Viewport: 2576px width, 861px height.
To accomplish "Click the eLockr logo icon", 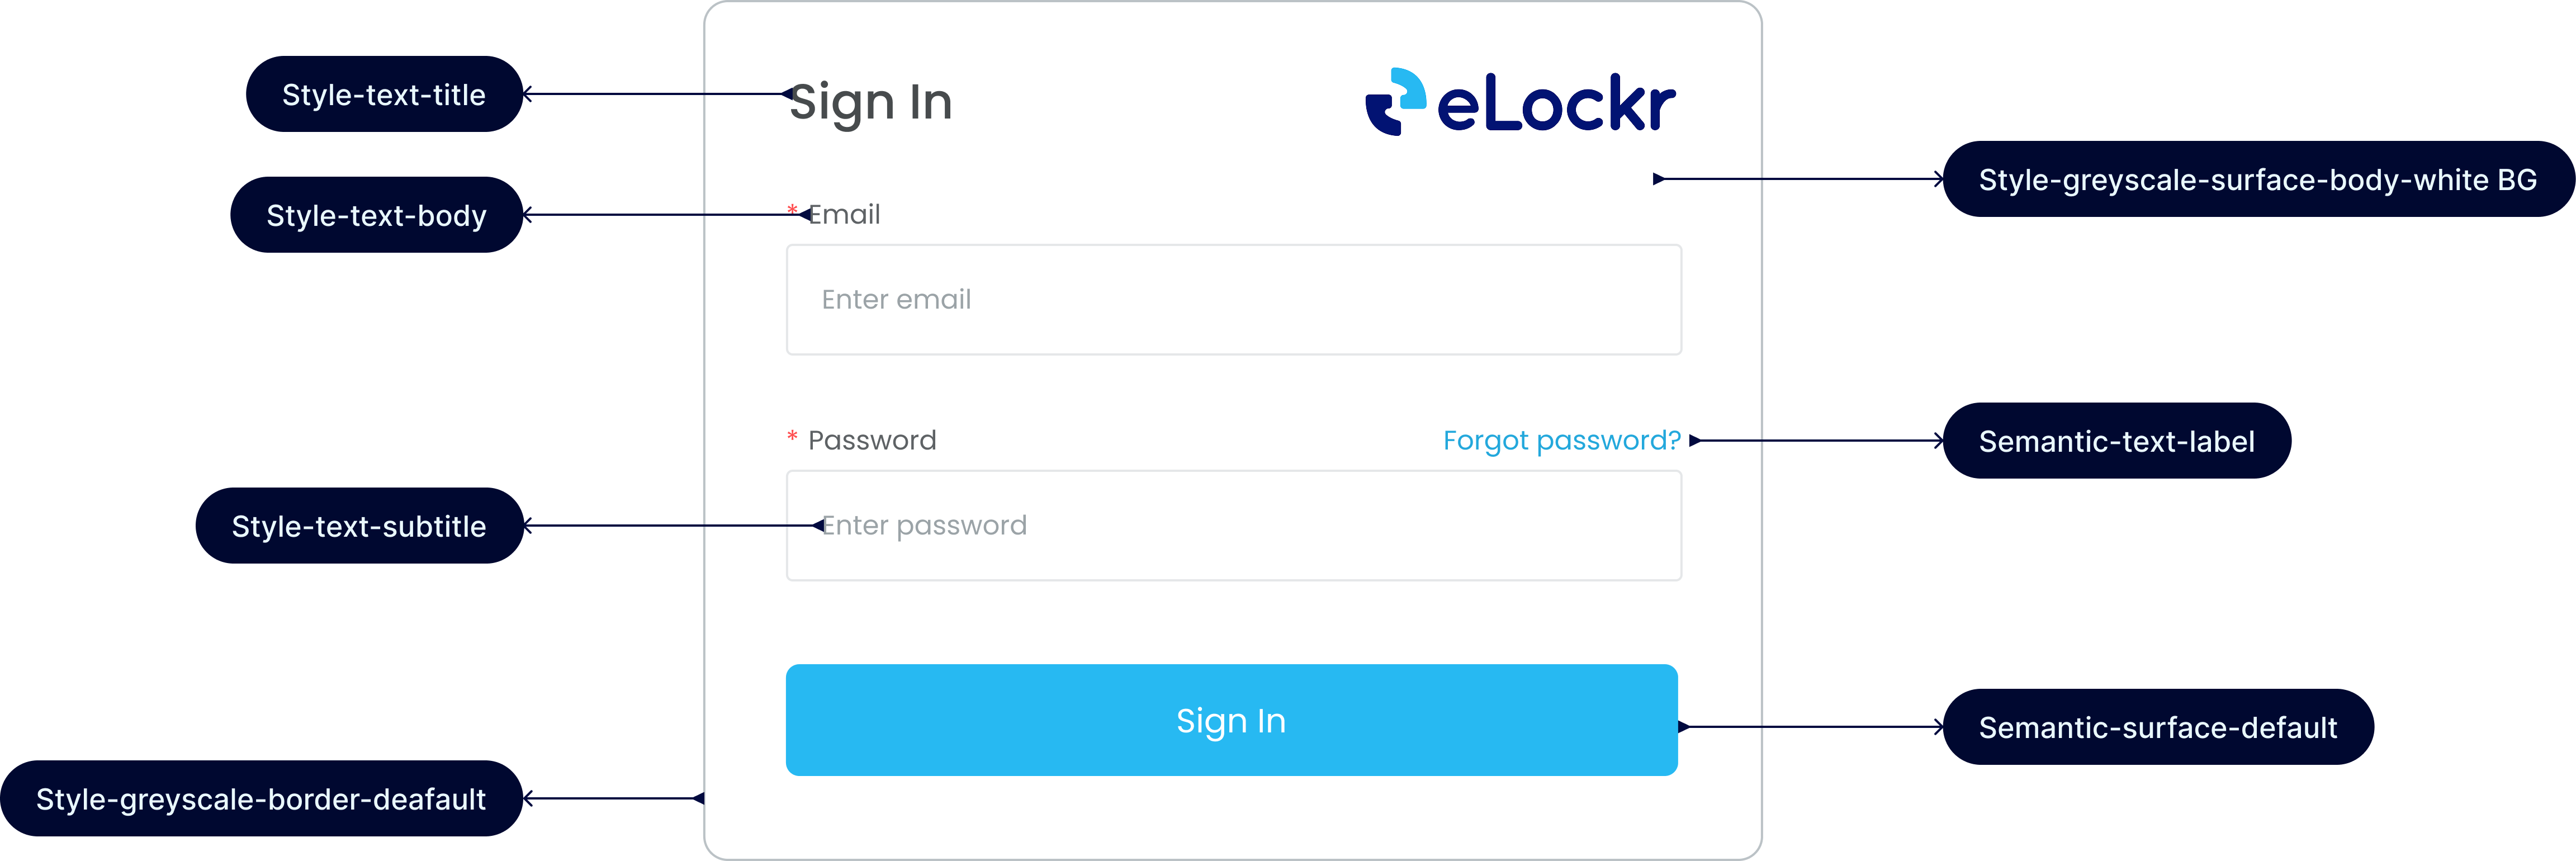I will pos(1397,100).
